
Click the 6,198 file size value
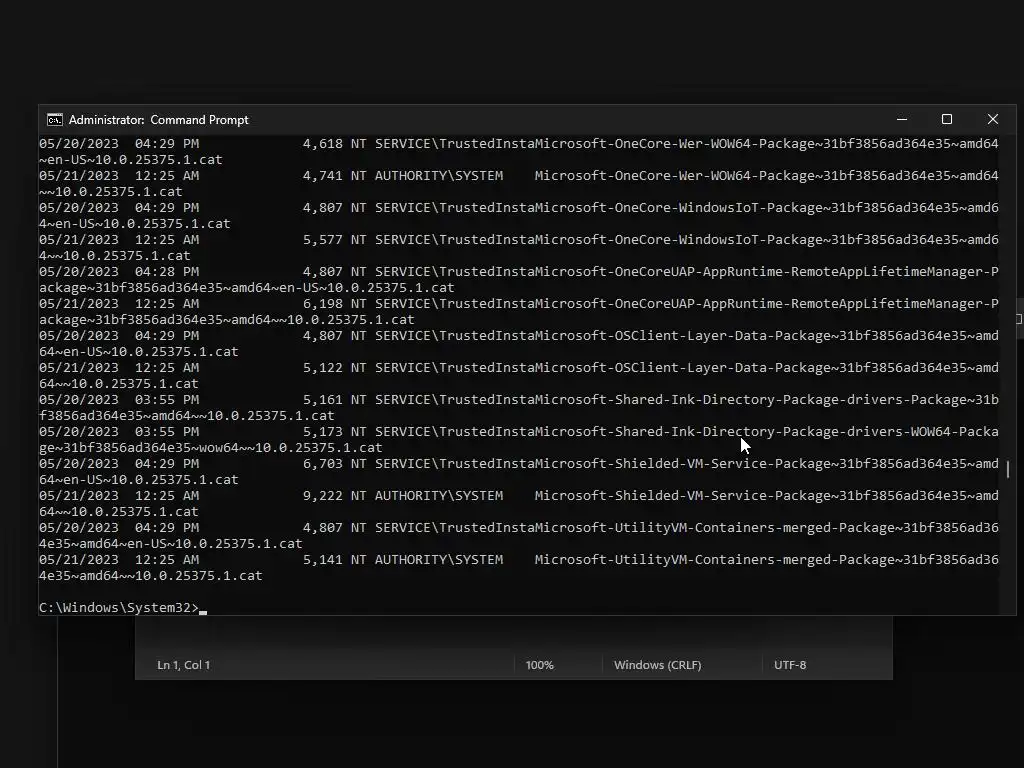[x=323, y=304]
